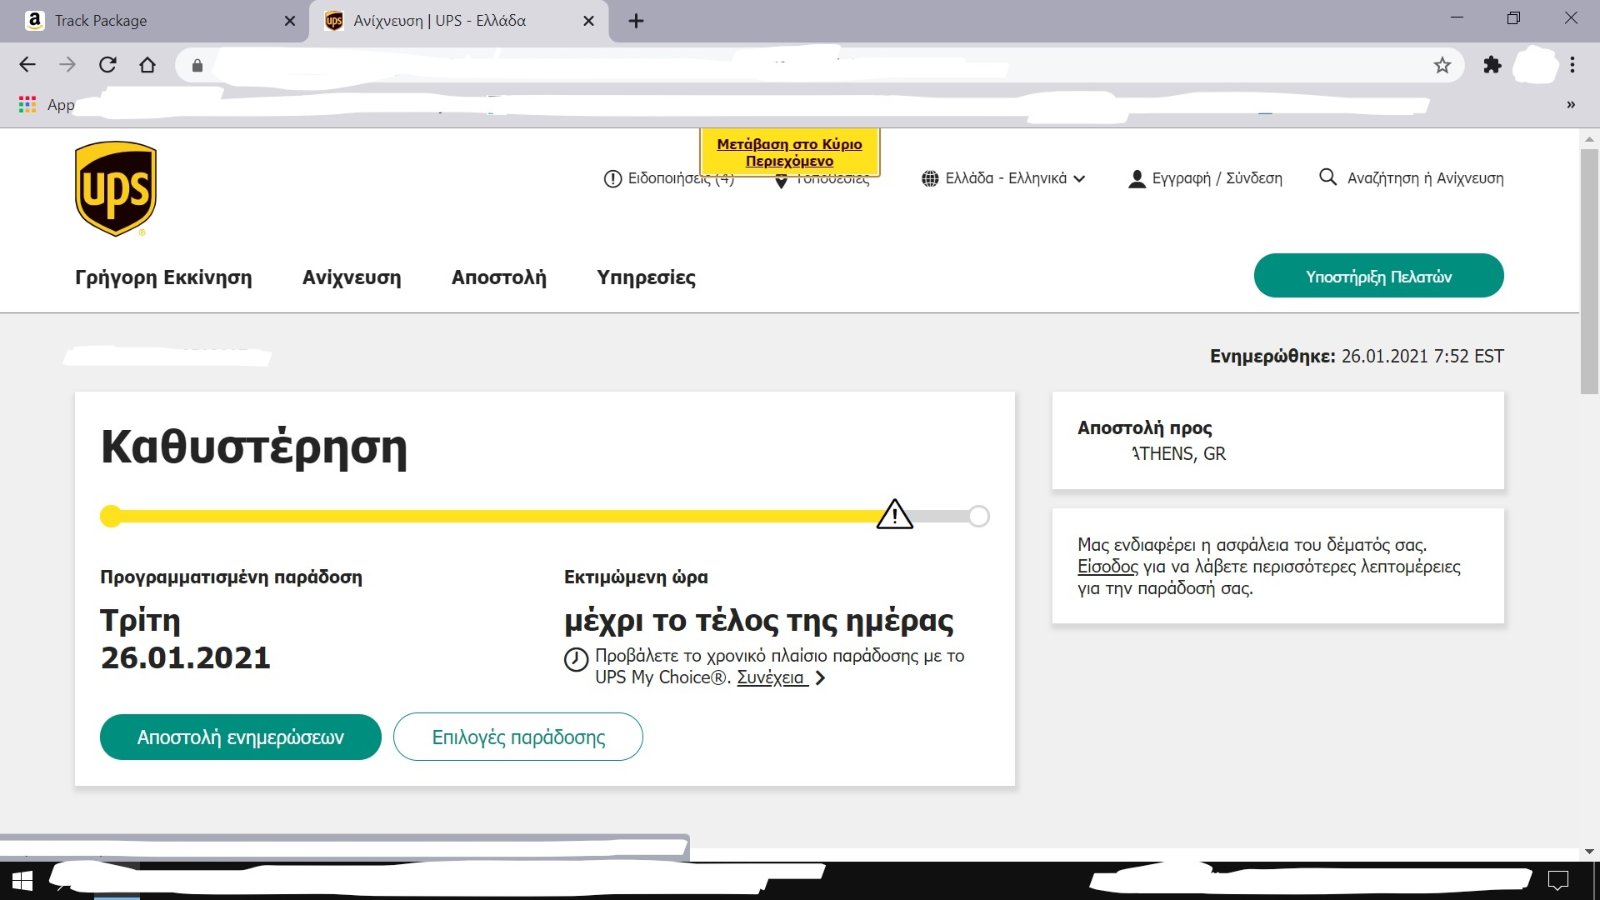Image resolution: width=1600 pixels, height=900 pixels.
Task: Click the delay warning triangle on progress bar
Action: pyautogui.click(x=894, y=514)
